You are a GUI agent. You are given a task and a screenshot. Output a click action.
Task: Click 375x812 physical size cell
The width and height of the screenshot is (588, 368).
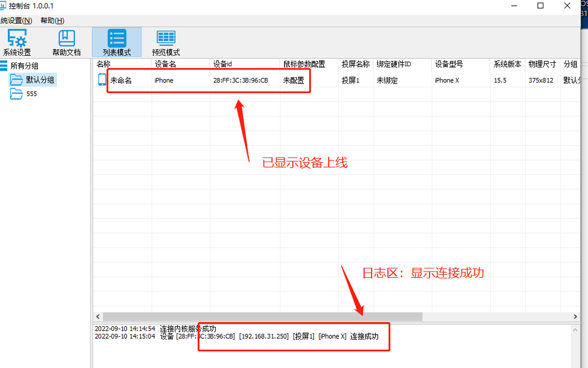(541, 80)
